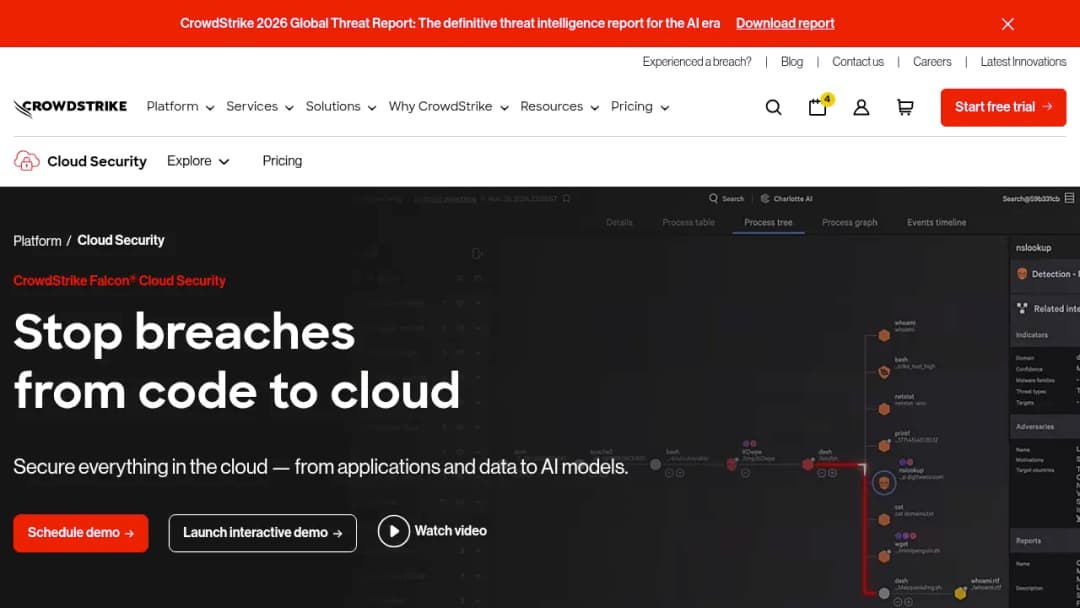Select the netstat process node
The height and width of the screenshot is (608, 1080).
click(x=884, y=409)
